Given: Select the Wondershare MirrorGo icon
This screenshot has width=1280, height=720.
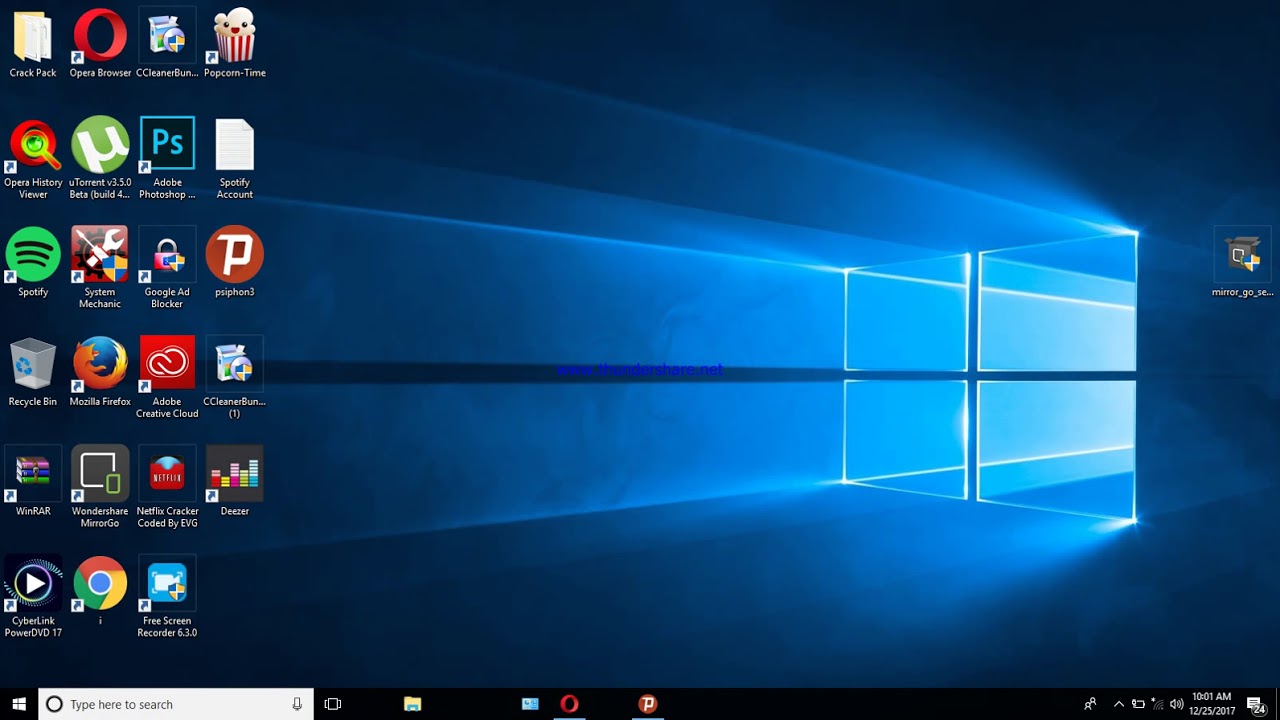Looking at the screenshot, I should (x=100, y=487).
